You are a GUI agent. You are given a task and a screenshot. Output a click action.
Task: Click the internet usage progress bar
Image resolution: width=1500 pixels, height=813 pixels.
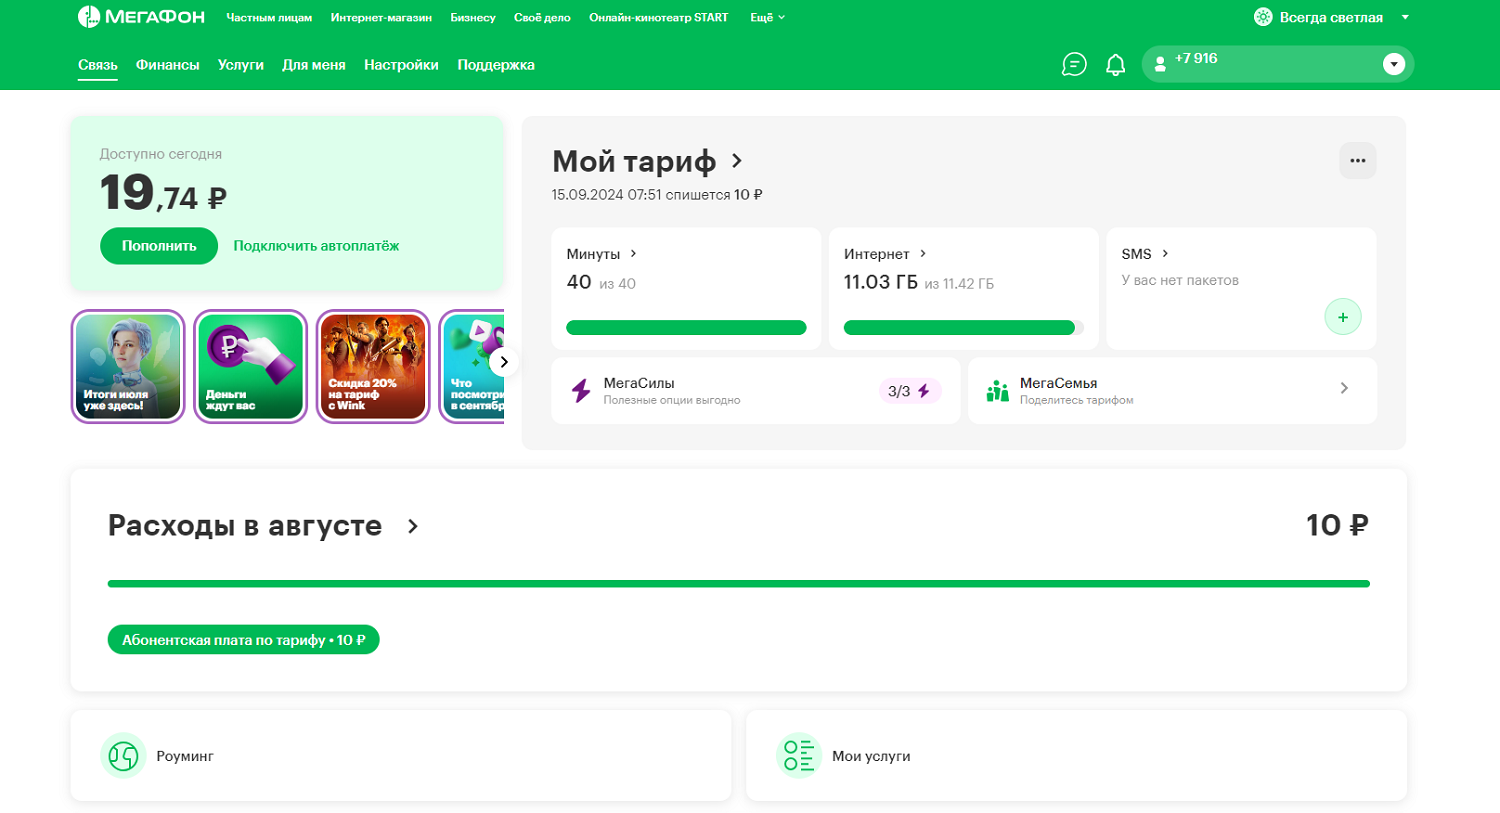coord(963,328)
